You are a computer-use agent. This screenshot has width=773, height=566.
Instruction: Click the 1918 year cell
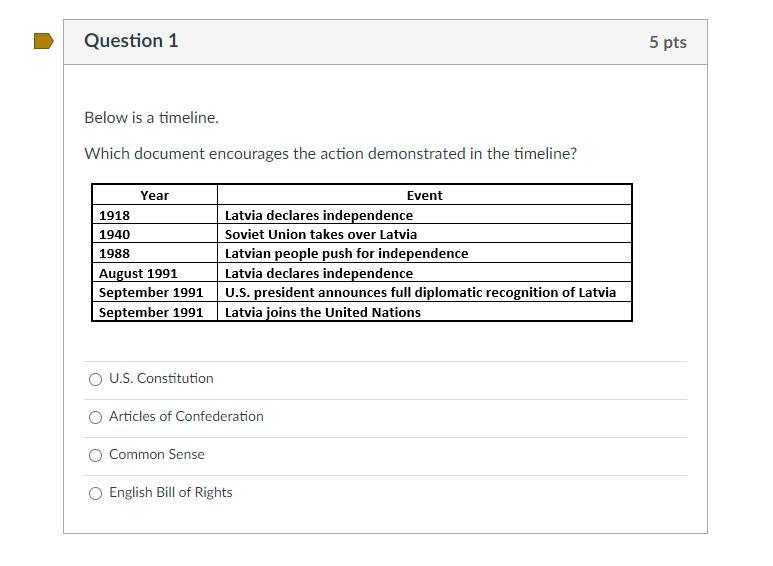point(115,215)
